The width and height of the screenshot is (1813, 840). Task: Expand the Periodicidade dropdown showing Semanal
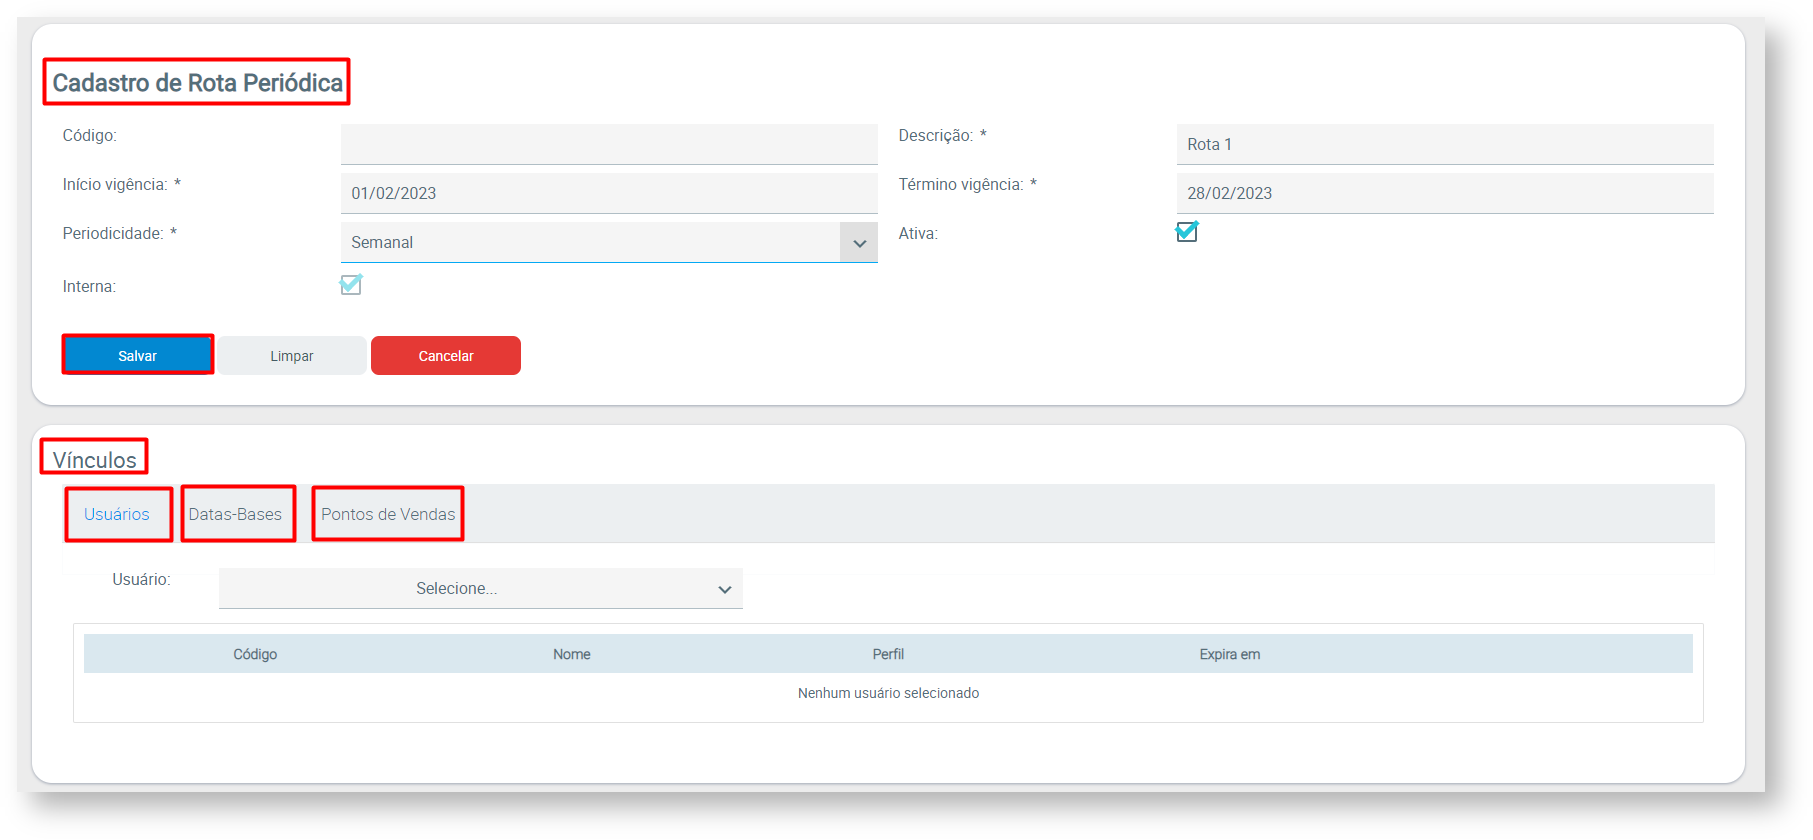(x=608, y=242)
